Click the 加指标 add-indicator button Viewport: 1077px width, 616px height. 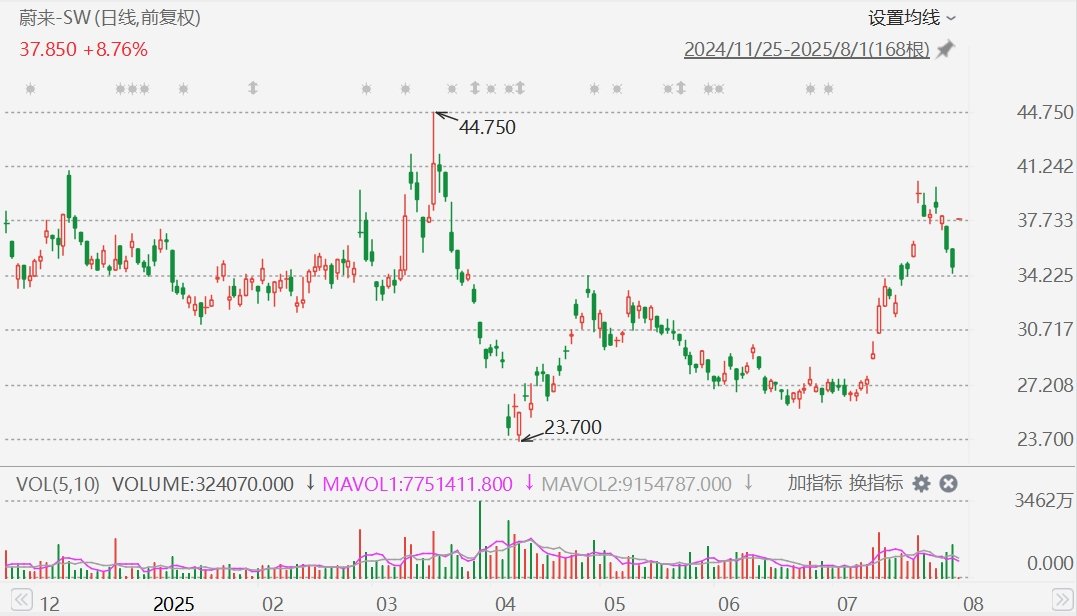[x=815, y=483]
